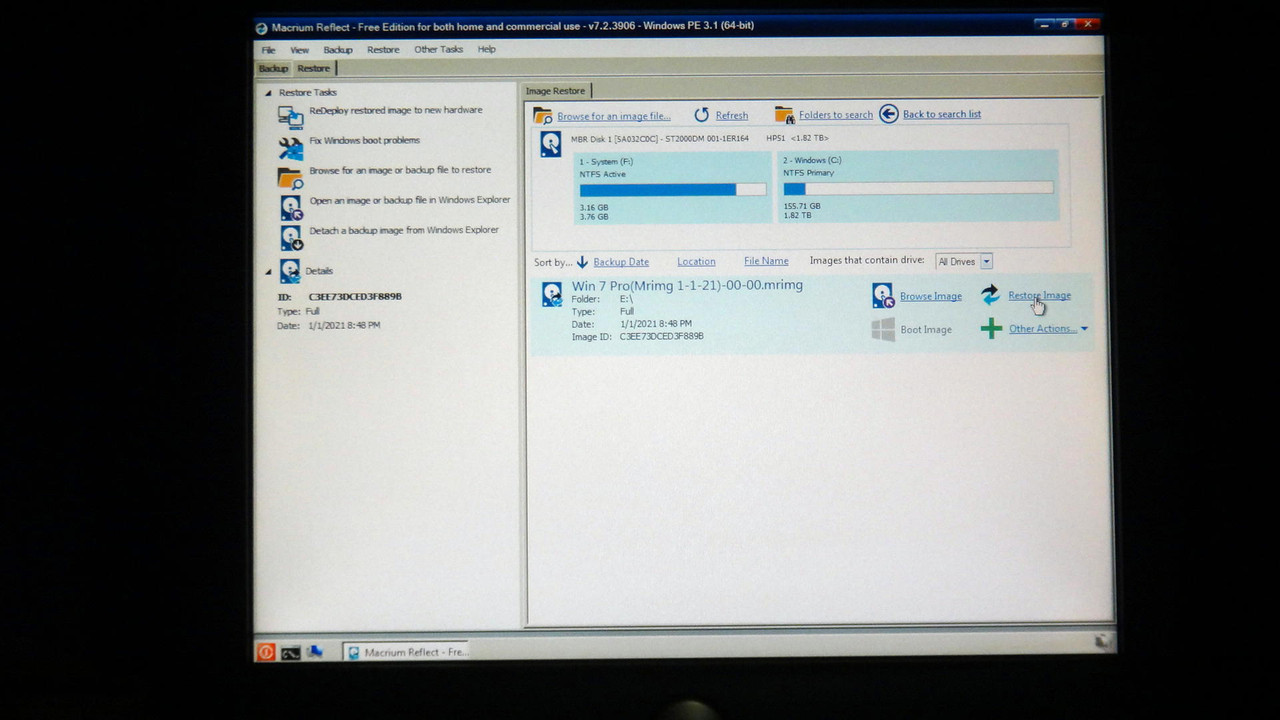Click ReDeploy restored image to new hardware
Viewport: 1280px width, 720px height.
pos(396,111)
